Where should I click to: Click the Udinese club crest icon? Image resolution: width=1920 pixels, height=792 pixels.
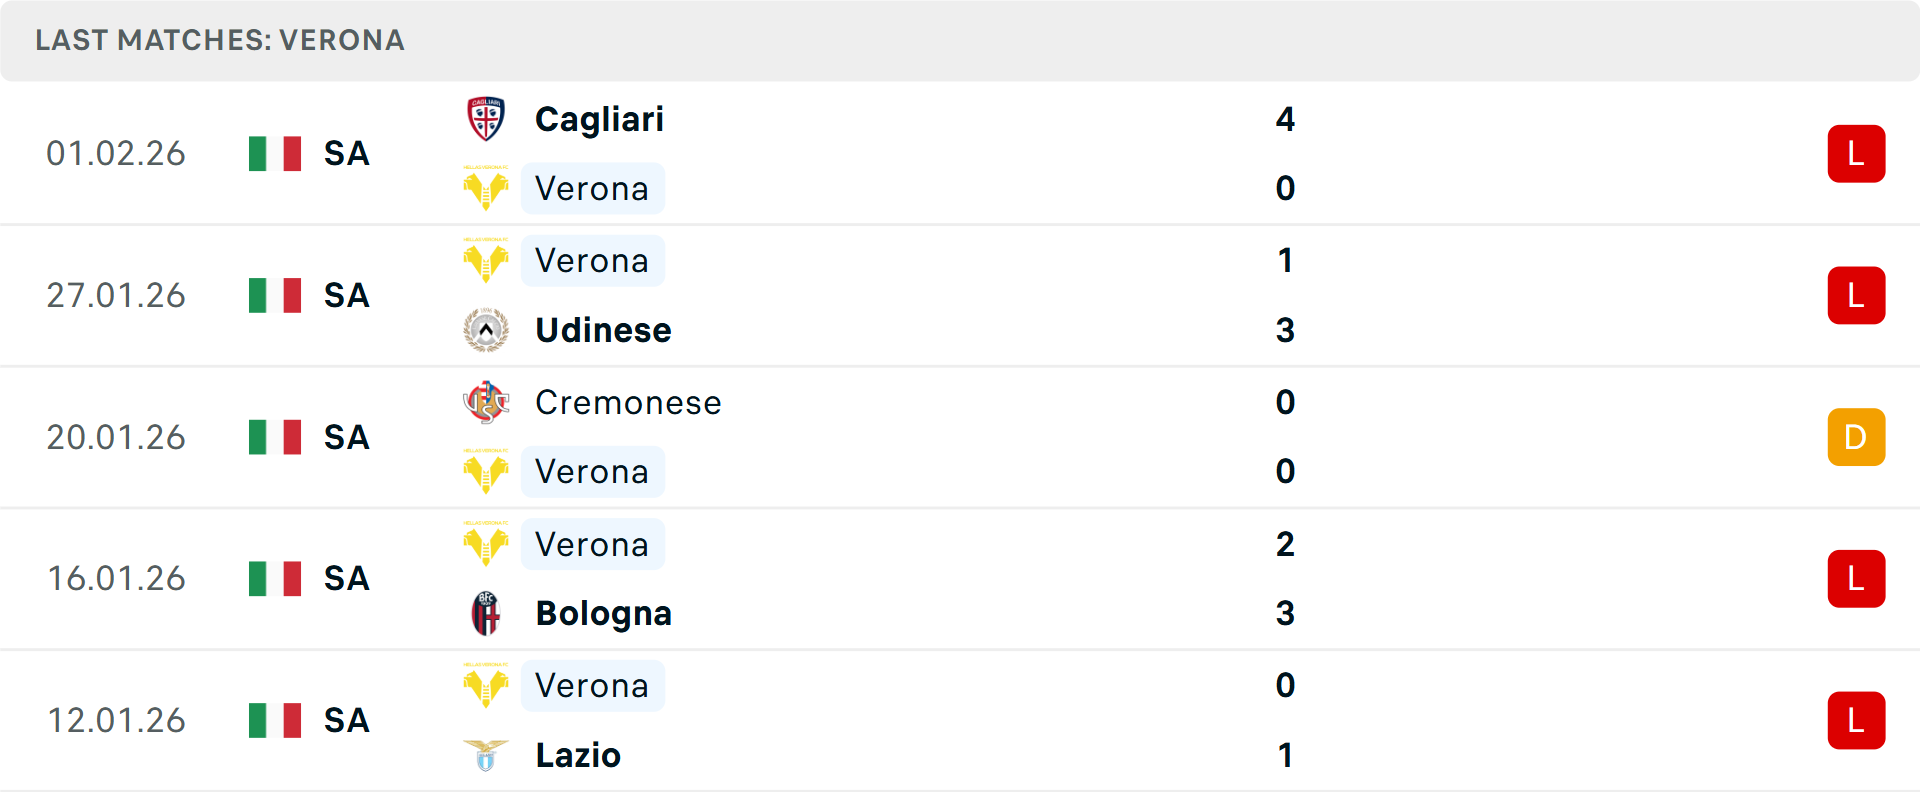coord(486,330)
